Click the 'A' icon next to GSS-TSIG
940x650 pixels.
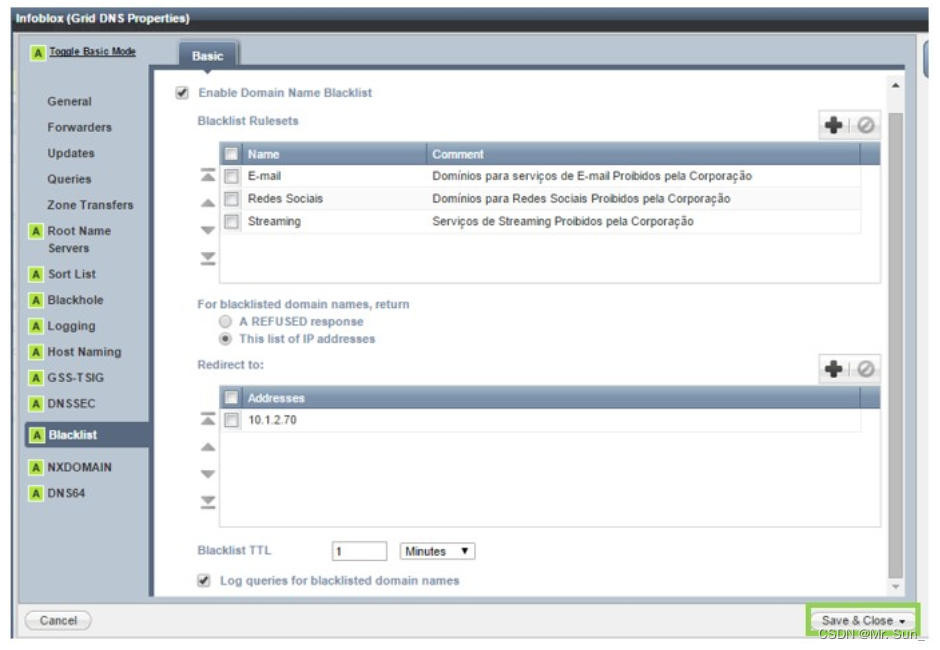click(x=36, y=378)
